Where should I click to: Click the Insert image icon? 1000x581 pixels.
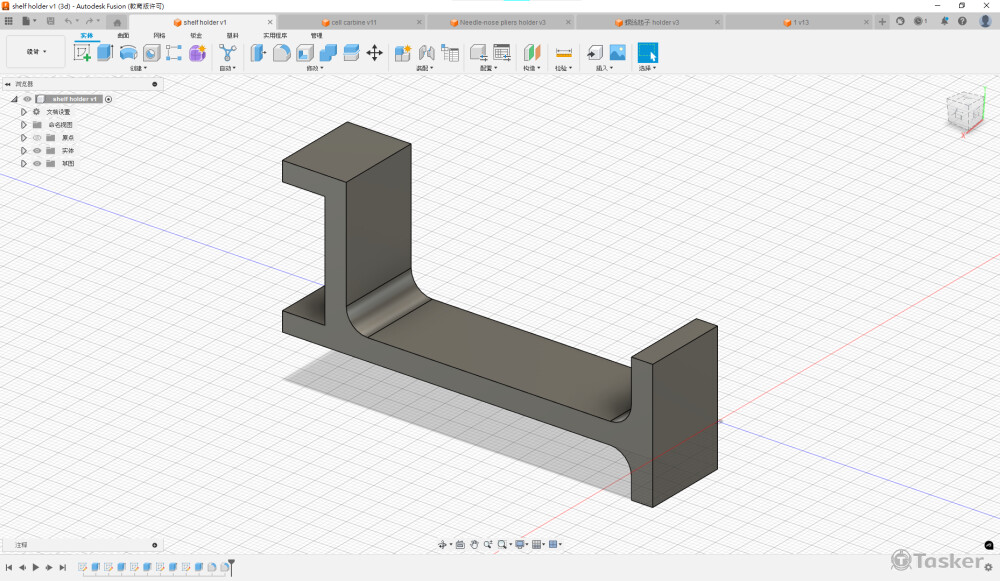point(617,53)
